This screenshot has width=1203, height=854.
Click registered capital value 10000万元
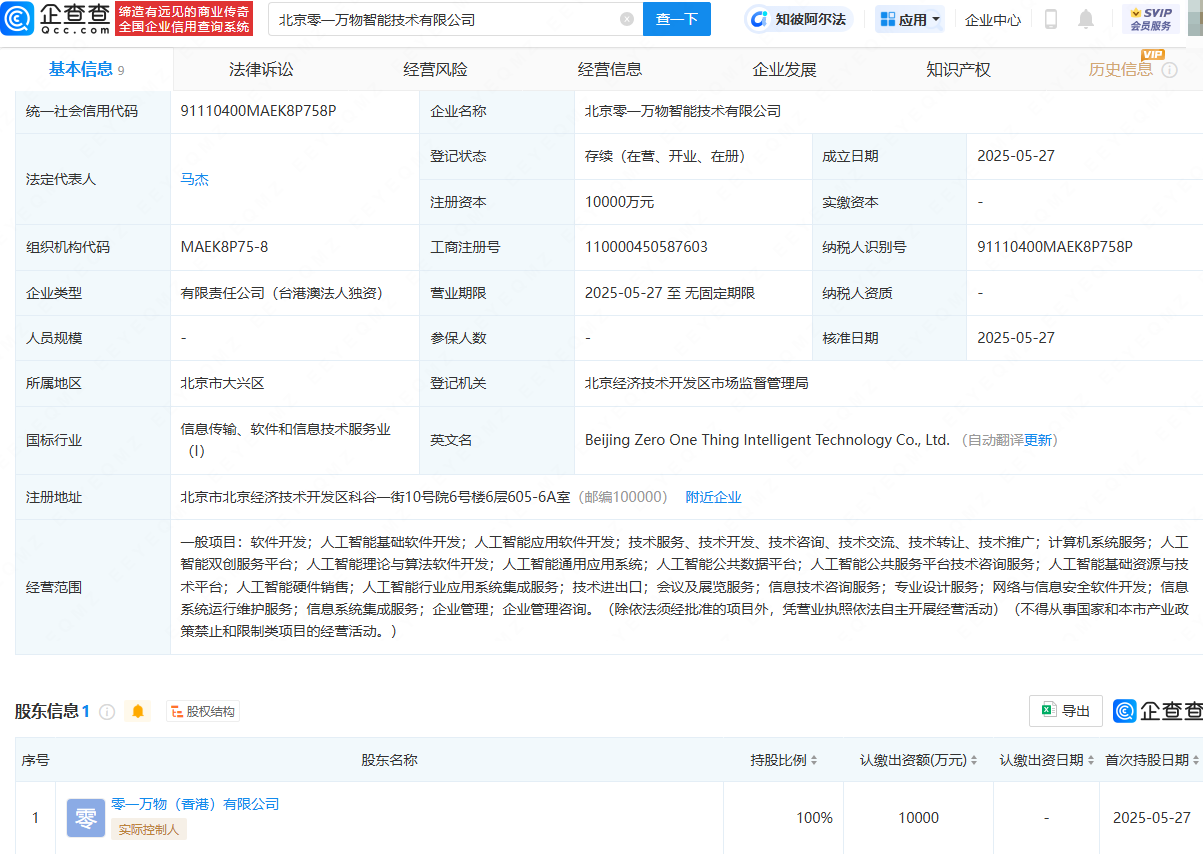619,202
